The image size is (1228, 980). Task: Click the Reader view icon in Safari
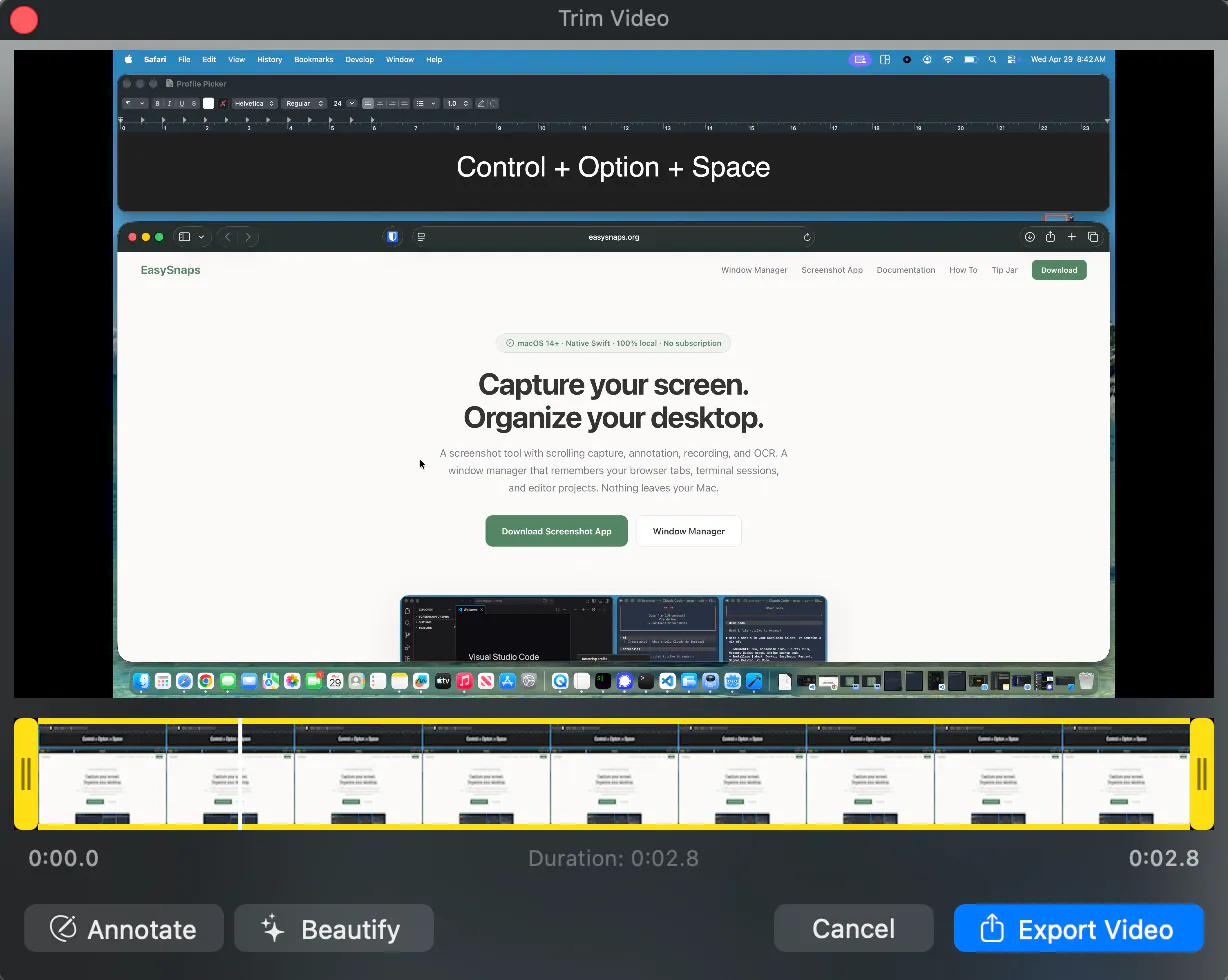click(421, 237)
